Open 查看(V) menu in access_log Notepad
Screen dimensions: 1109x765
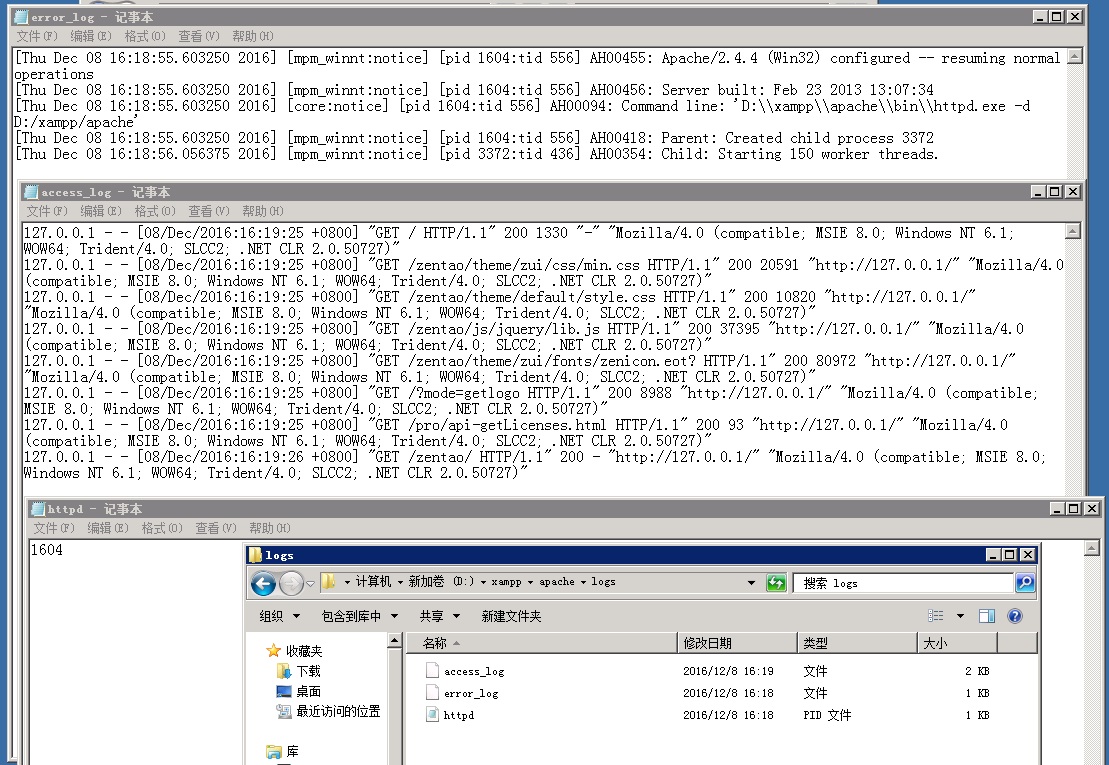209,211
